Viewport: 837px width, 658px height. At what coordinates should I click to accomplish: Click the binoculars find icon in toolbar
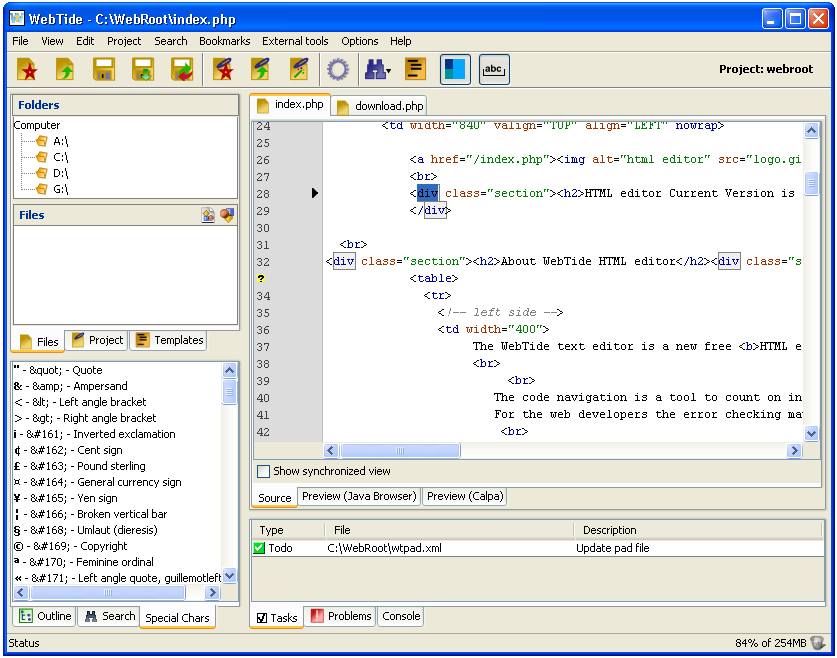tap(375, 69)
